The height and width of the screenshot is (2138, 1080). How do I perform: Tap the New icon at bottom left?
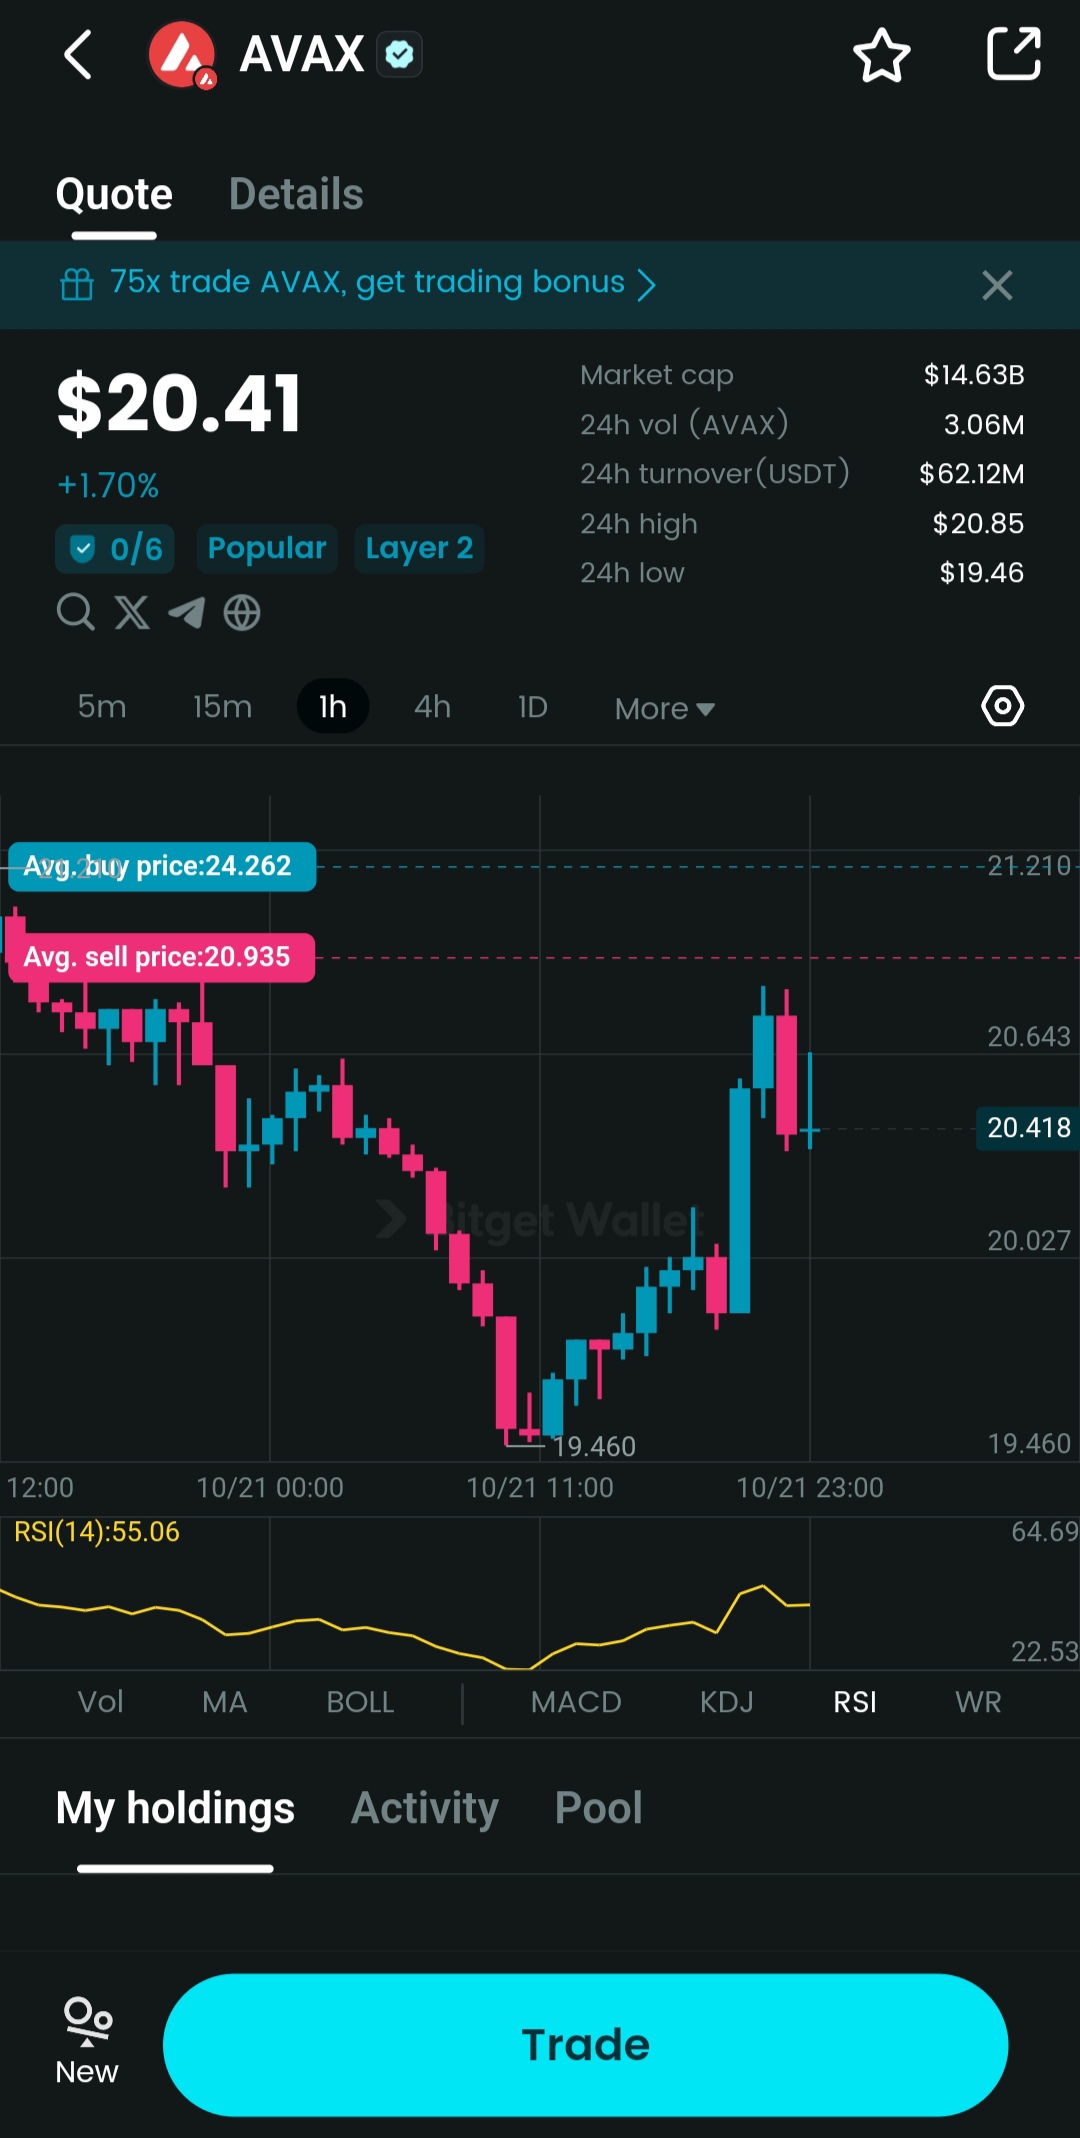87,2042
